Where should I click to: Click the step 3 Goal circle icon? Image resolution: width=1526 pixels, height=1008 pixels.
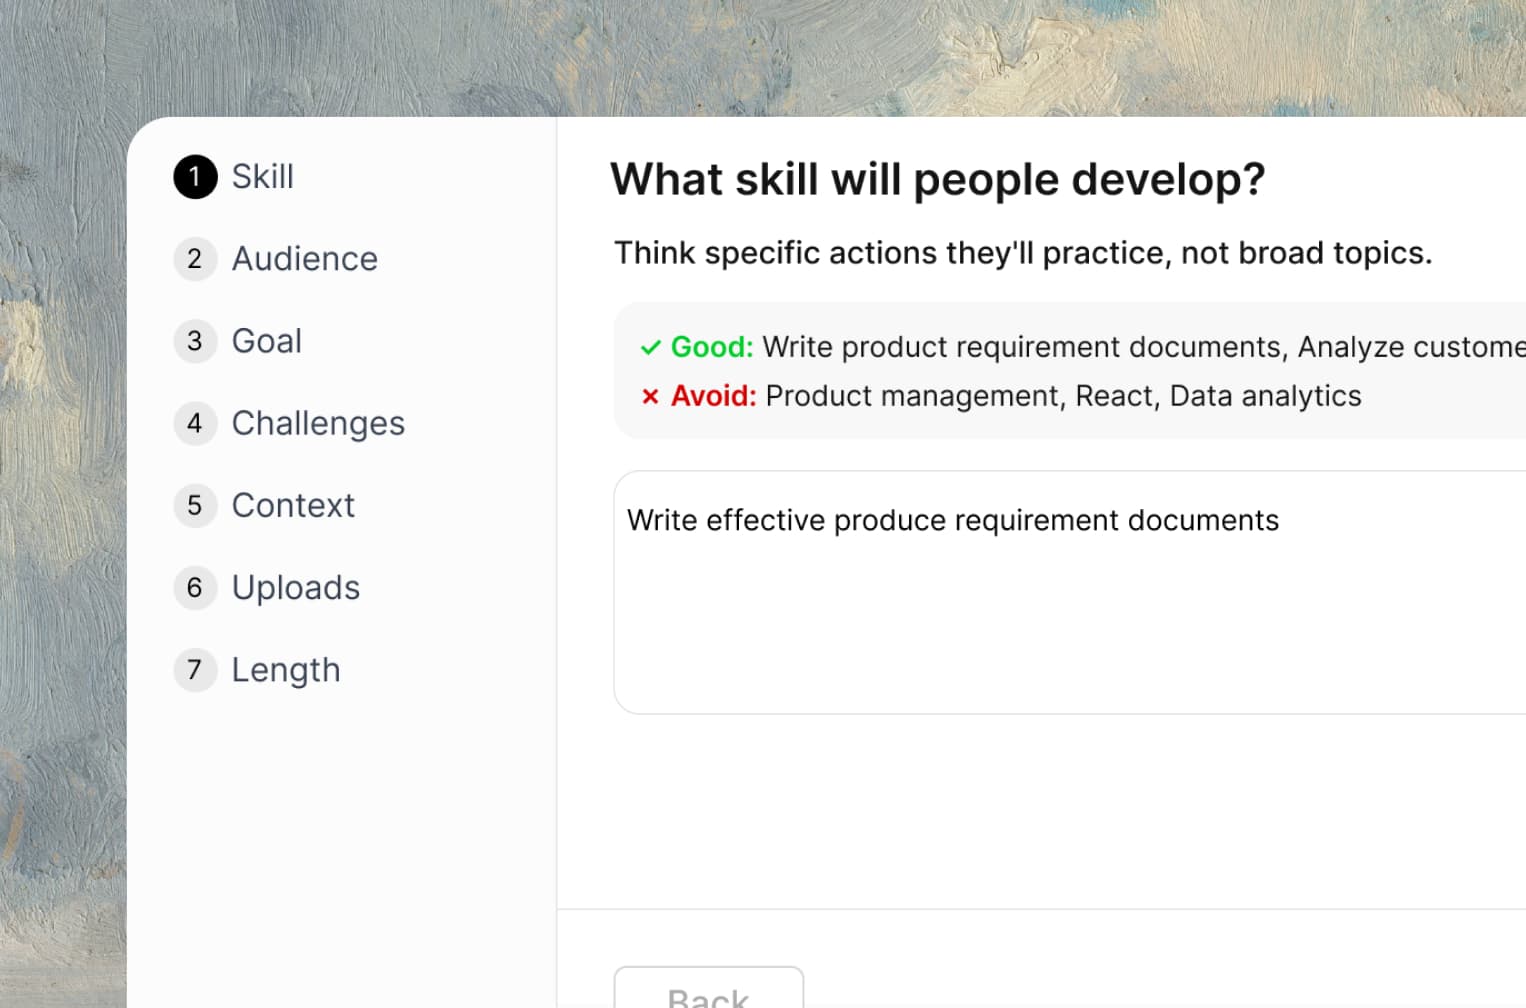tap(195, 341)
